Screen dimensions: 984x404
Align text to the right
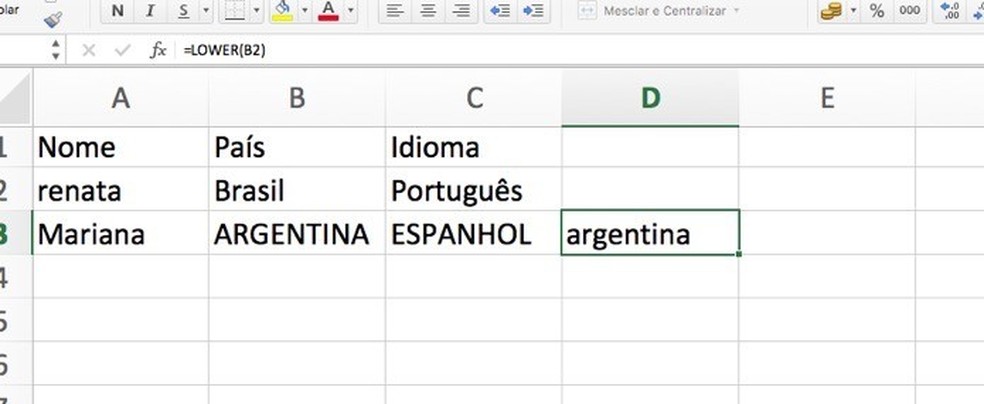click(x=461, y=11)
